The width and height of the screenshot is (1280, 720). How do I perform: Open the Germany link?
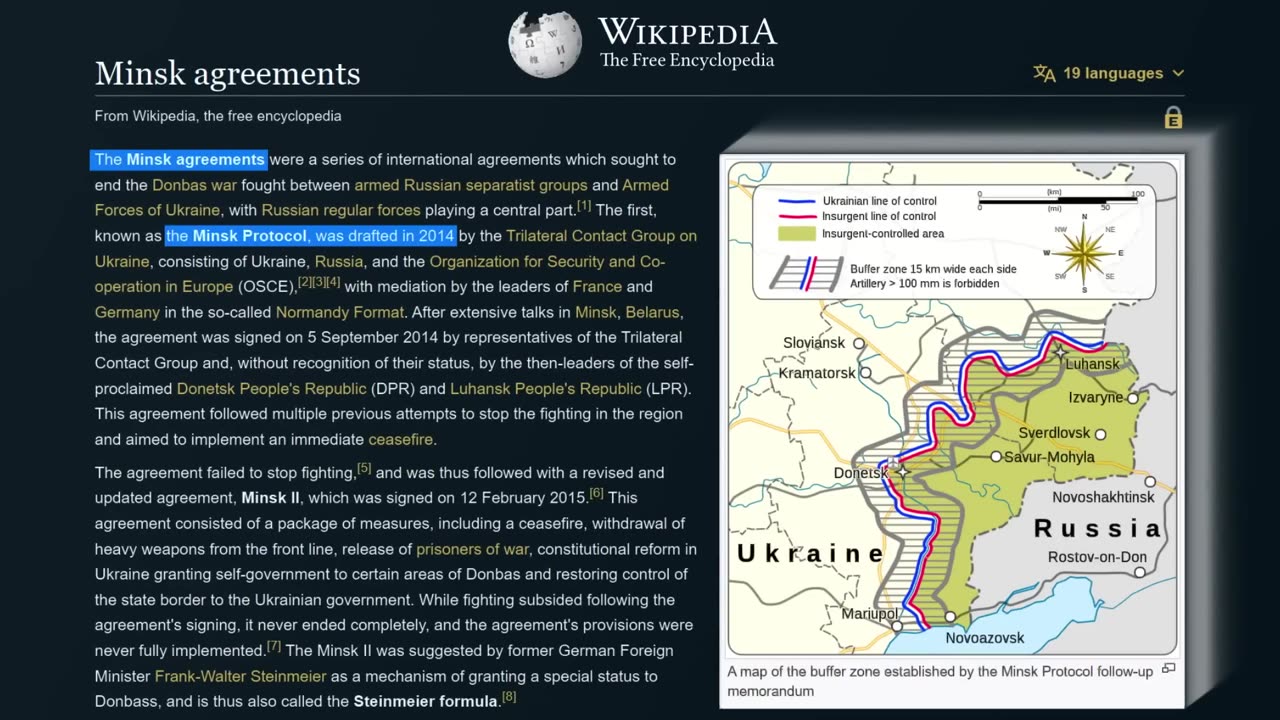pos(127,312)
